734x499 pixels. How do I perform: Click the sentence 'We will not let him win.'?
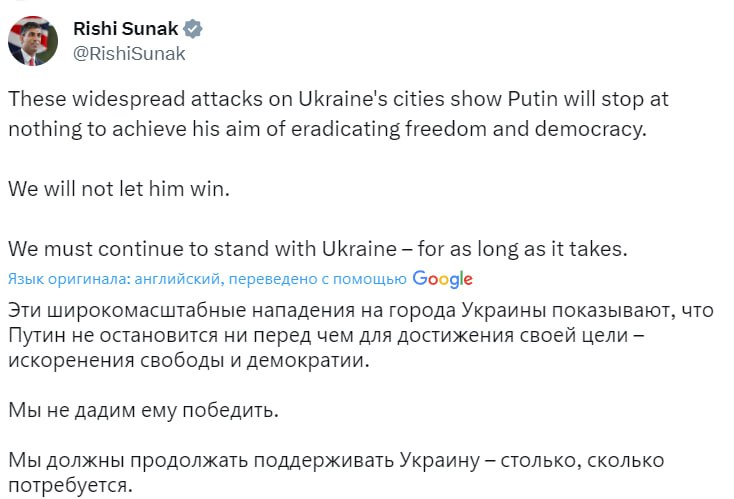point(118,189)
